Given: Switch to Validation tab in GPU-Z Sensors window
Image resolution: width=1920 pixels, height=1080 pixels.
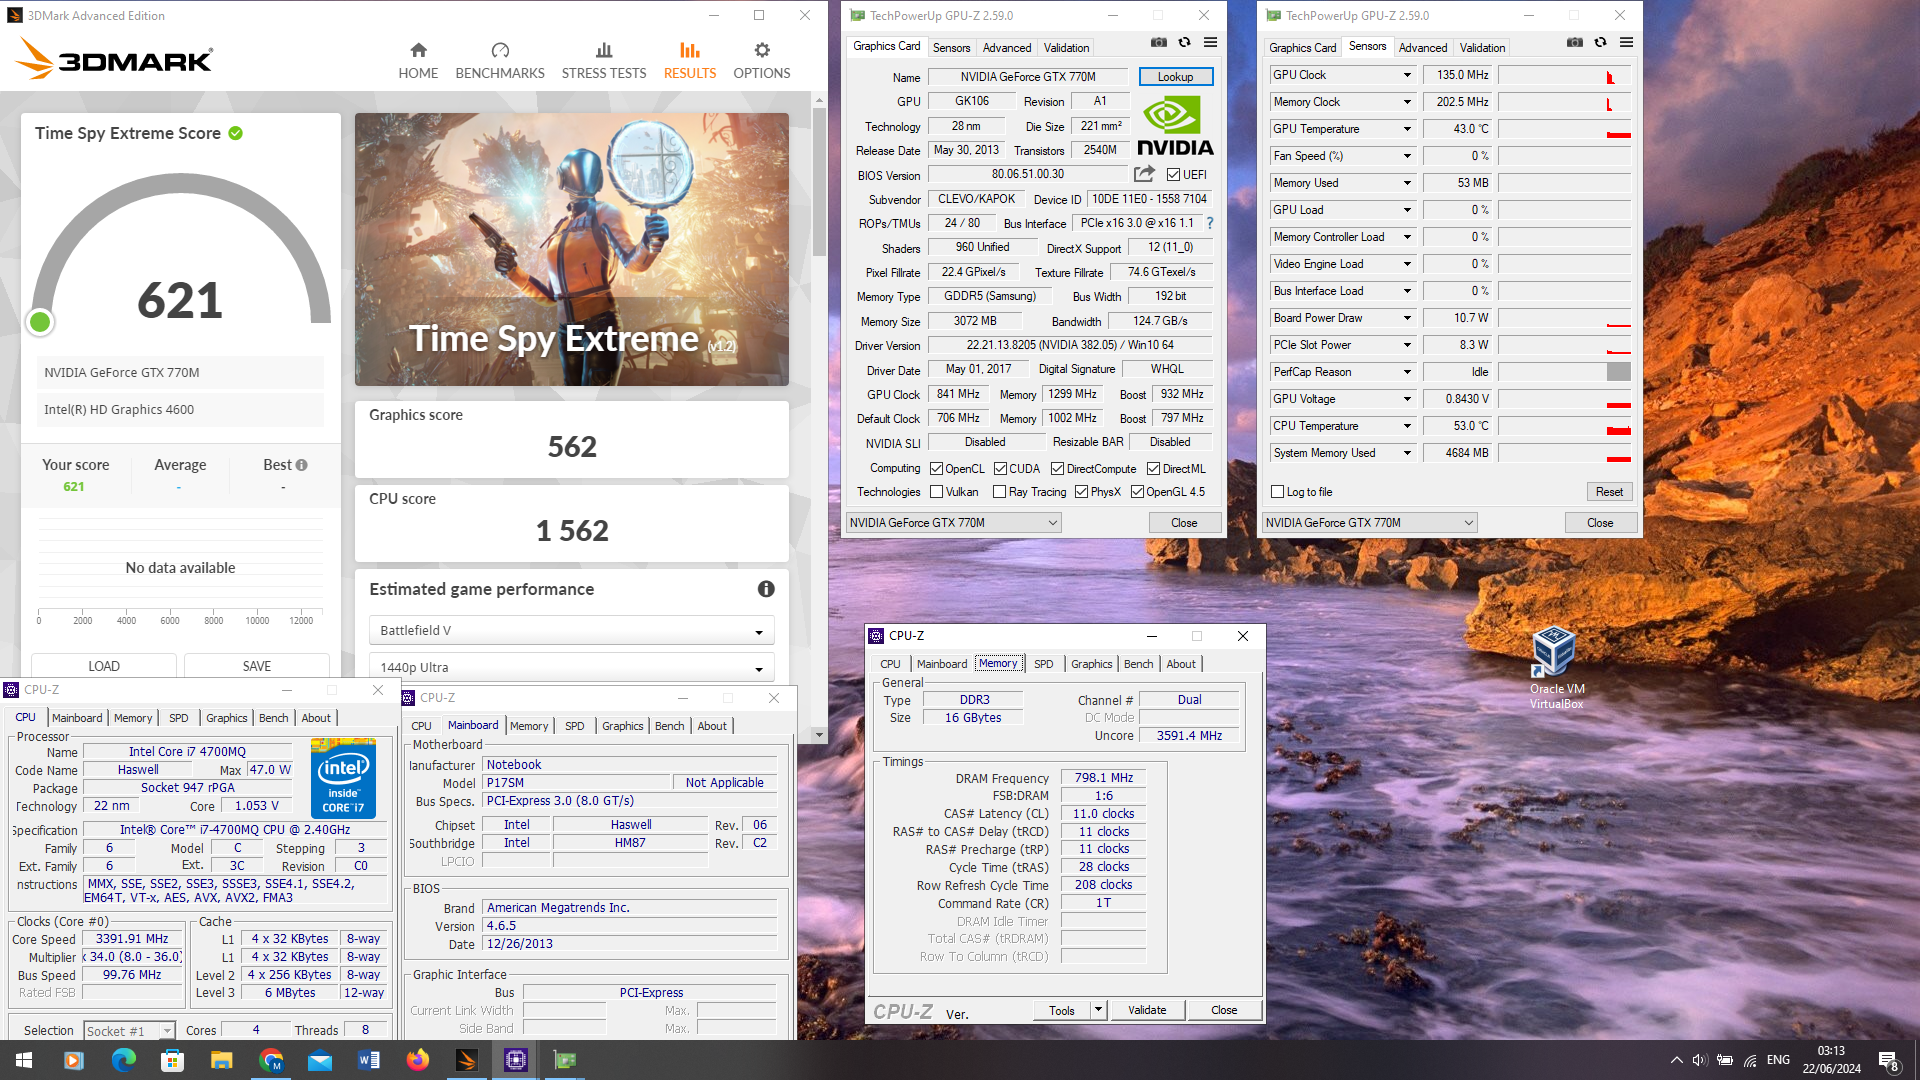Looking at the screenshot, I should pyautogui.click(x=1482, y=47).
